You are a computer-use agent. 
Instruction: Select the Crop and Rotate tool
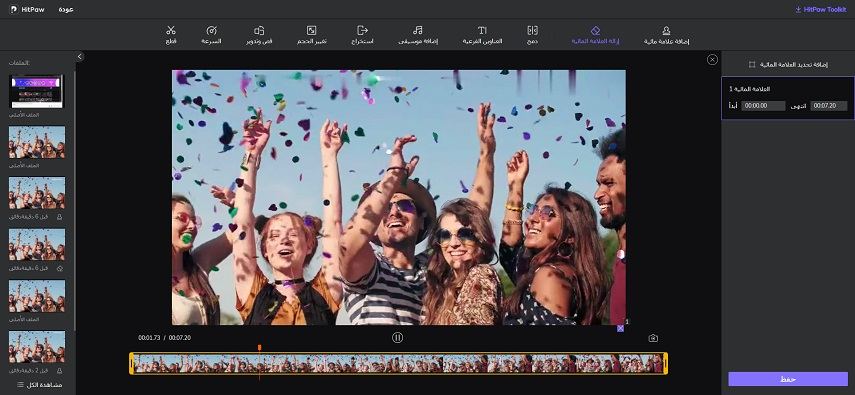(259, 34)
